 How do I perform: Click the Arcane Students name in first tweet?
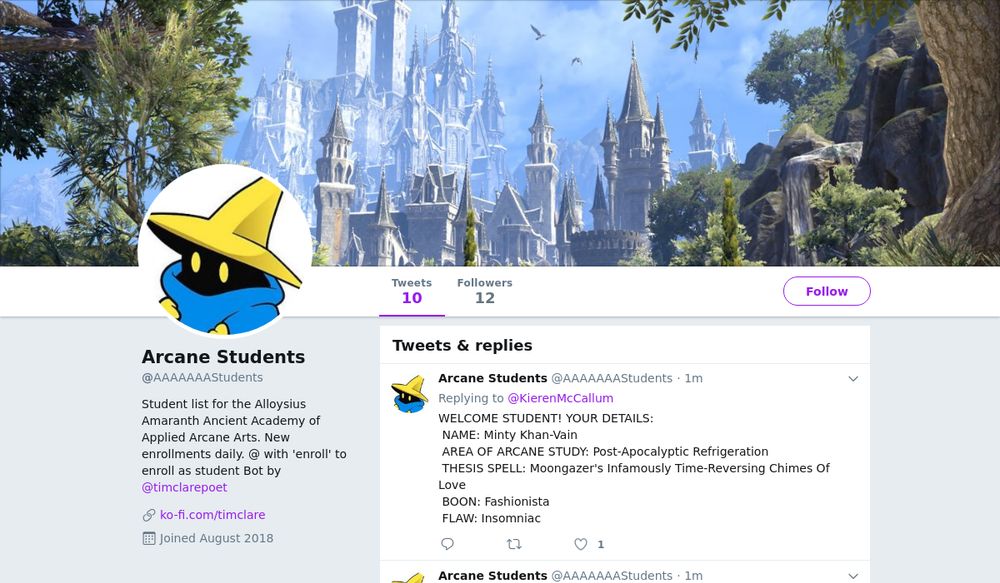click(x=492, y=378)
